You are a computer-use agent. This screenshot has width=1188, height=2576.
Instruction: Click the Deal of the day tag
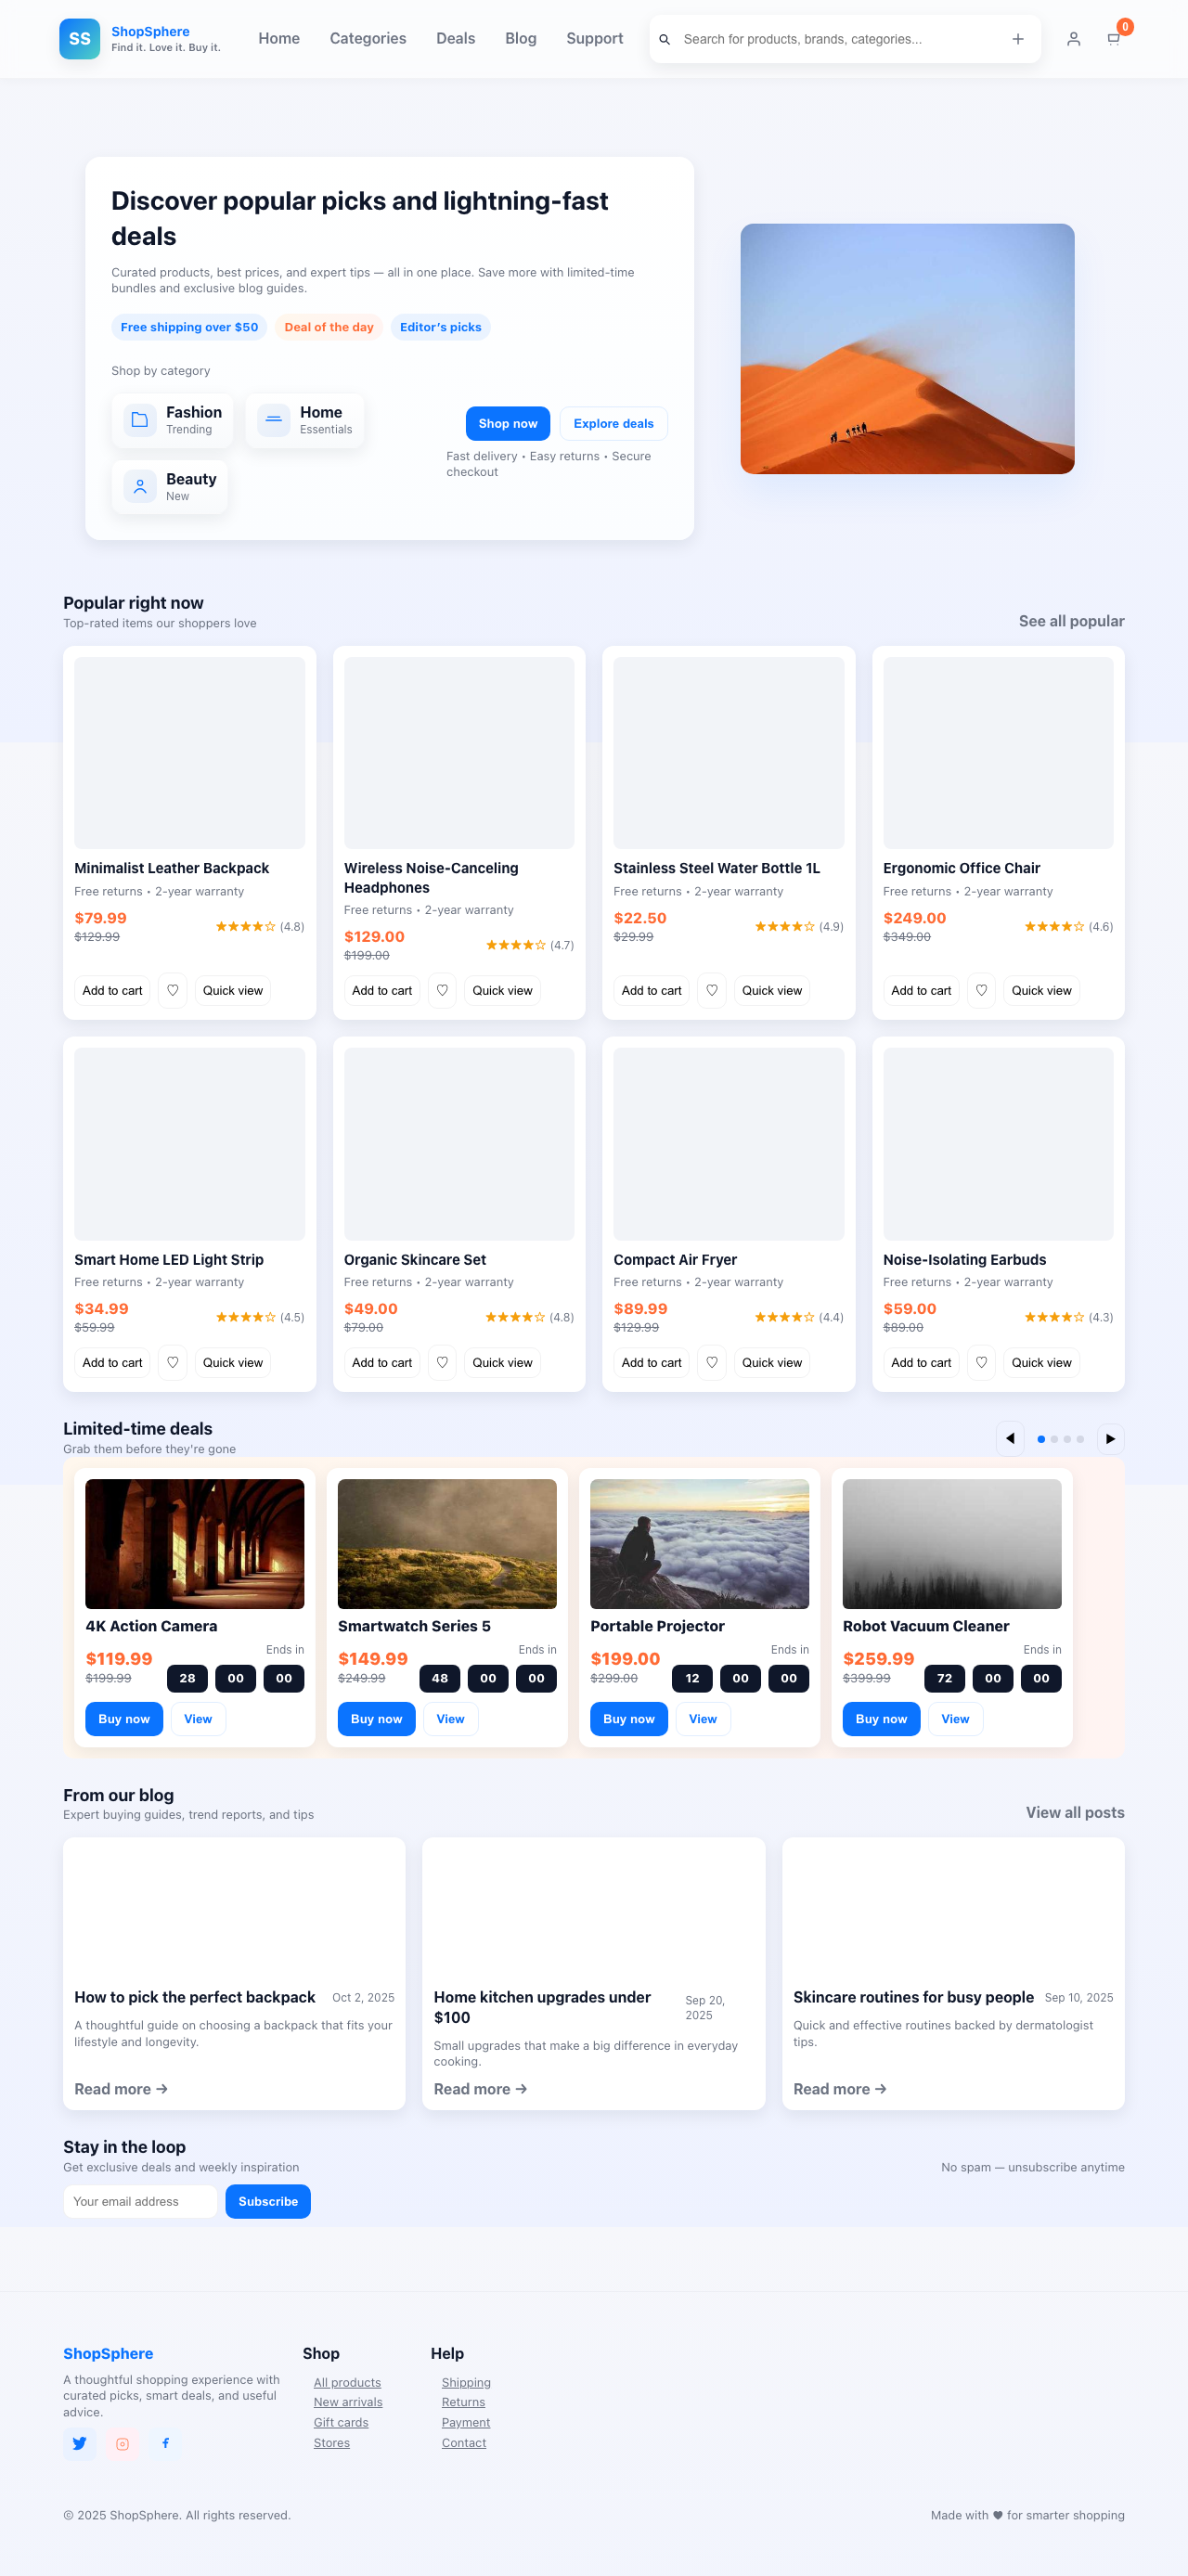coord(329,327)
